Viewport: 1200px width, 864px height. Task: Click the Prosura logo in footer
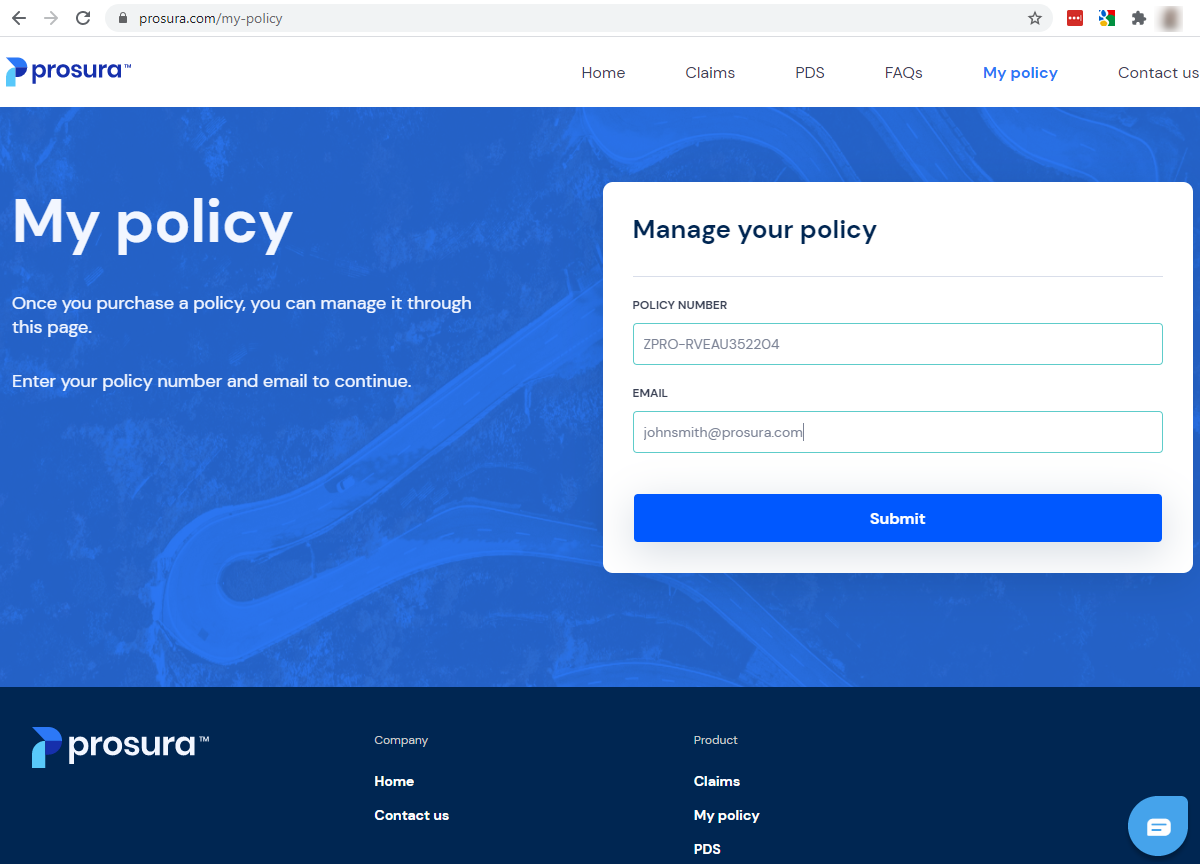pyautogui.click(x=120, y=747)
